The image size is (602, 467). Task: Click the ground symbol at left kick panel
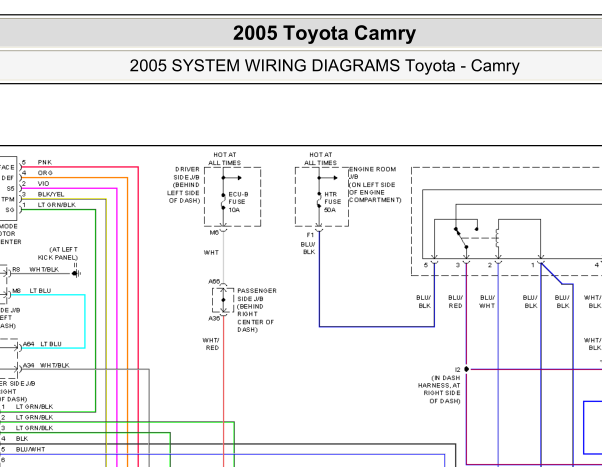[75, 269]
